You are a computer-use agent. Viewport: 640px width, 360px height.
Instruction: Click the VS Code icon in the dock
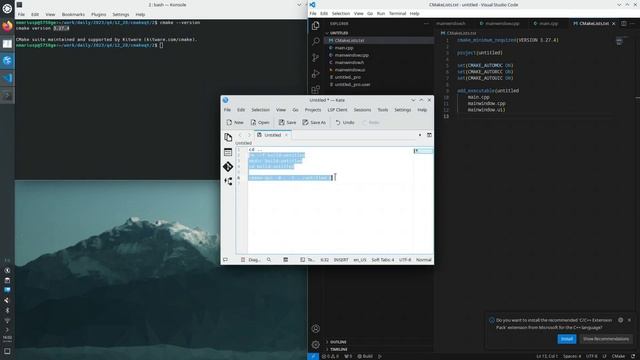pyautogui.click(x=7, y=78)
